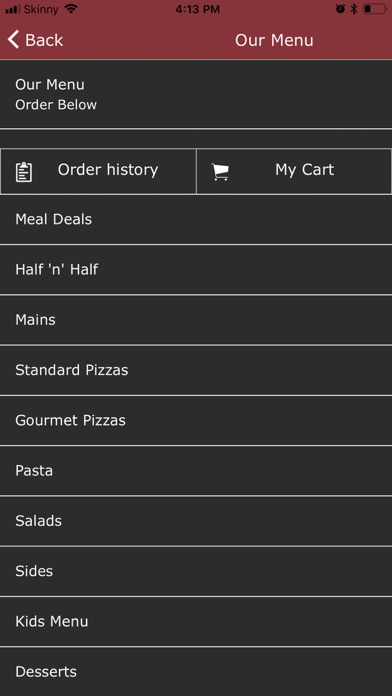Open the Order history button
Image resolution: width=392 pixels, height=696 pixels.
click(98, 171)
